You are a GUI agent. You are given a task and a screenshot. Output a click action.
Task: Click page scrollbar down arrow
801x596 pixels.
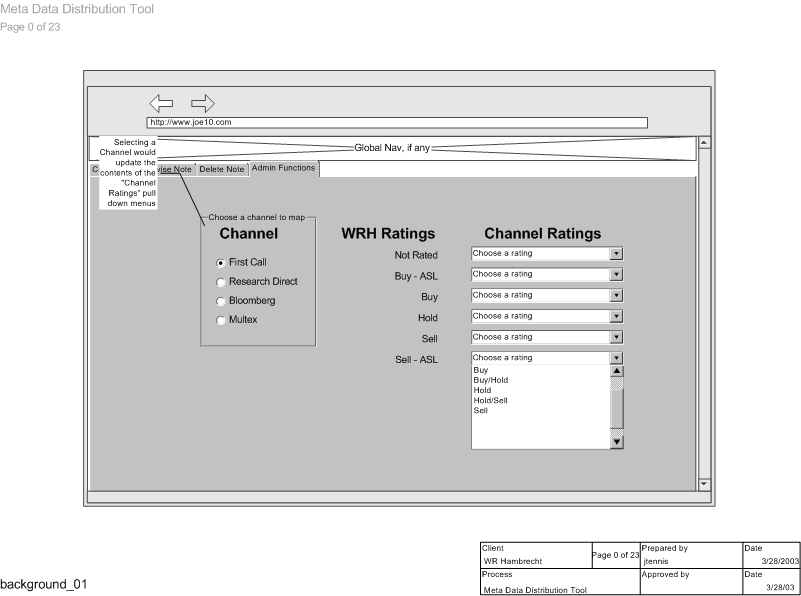(x=704, y=483)
